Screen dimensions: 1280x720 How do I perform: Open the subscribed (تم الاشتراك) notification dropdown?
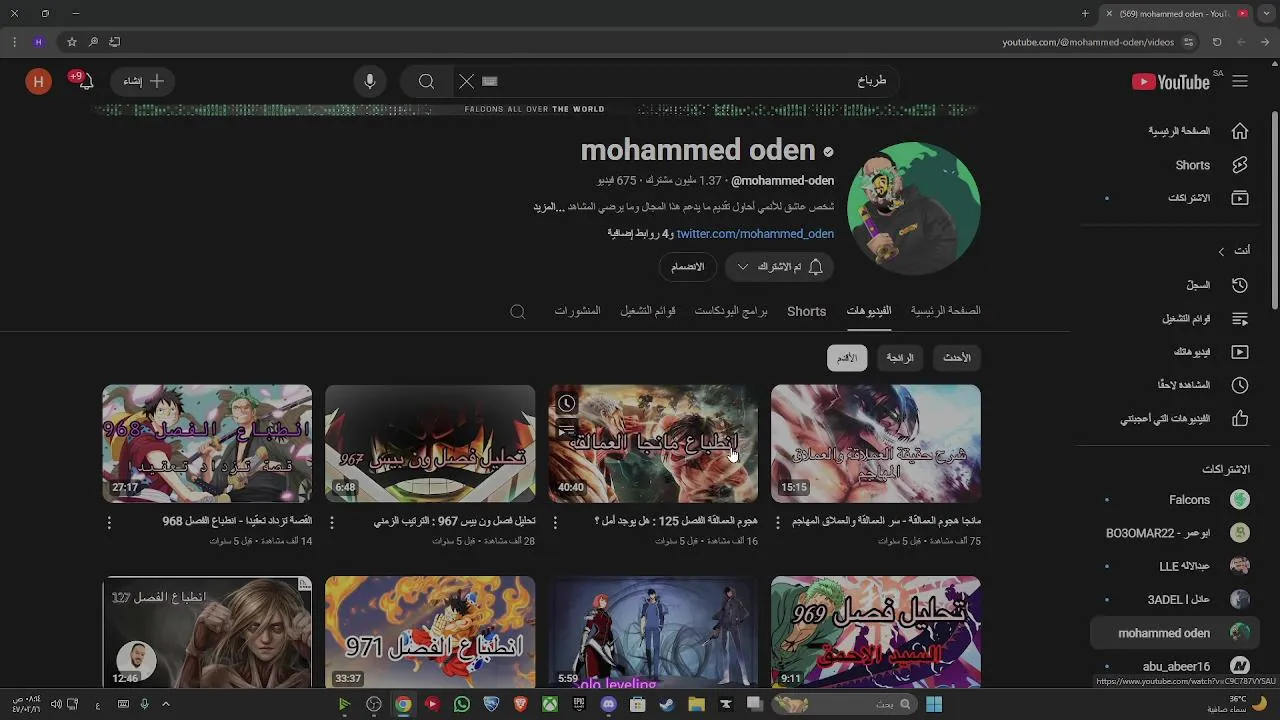click(780, 267)
